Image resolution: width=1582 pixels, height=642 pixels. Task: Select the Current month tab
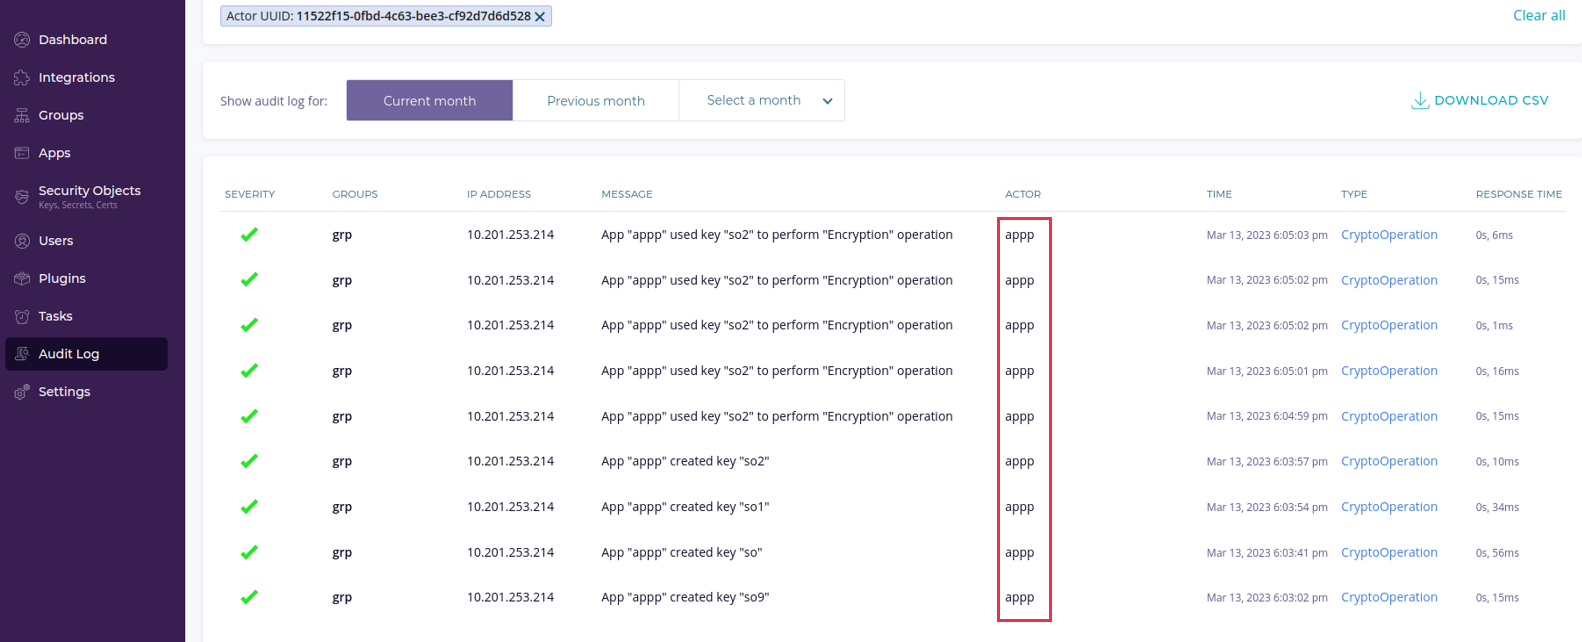pos(429,101)
